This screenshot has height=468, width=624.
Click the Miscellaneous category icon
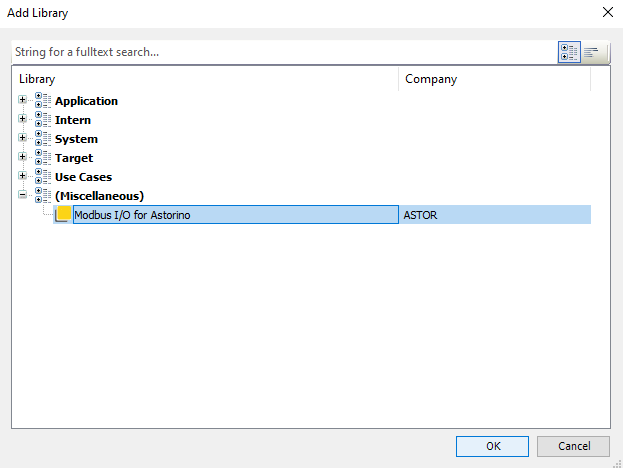(x=43, y=195)
